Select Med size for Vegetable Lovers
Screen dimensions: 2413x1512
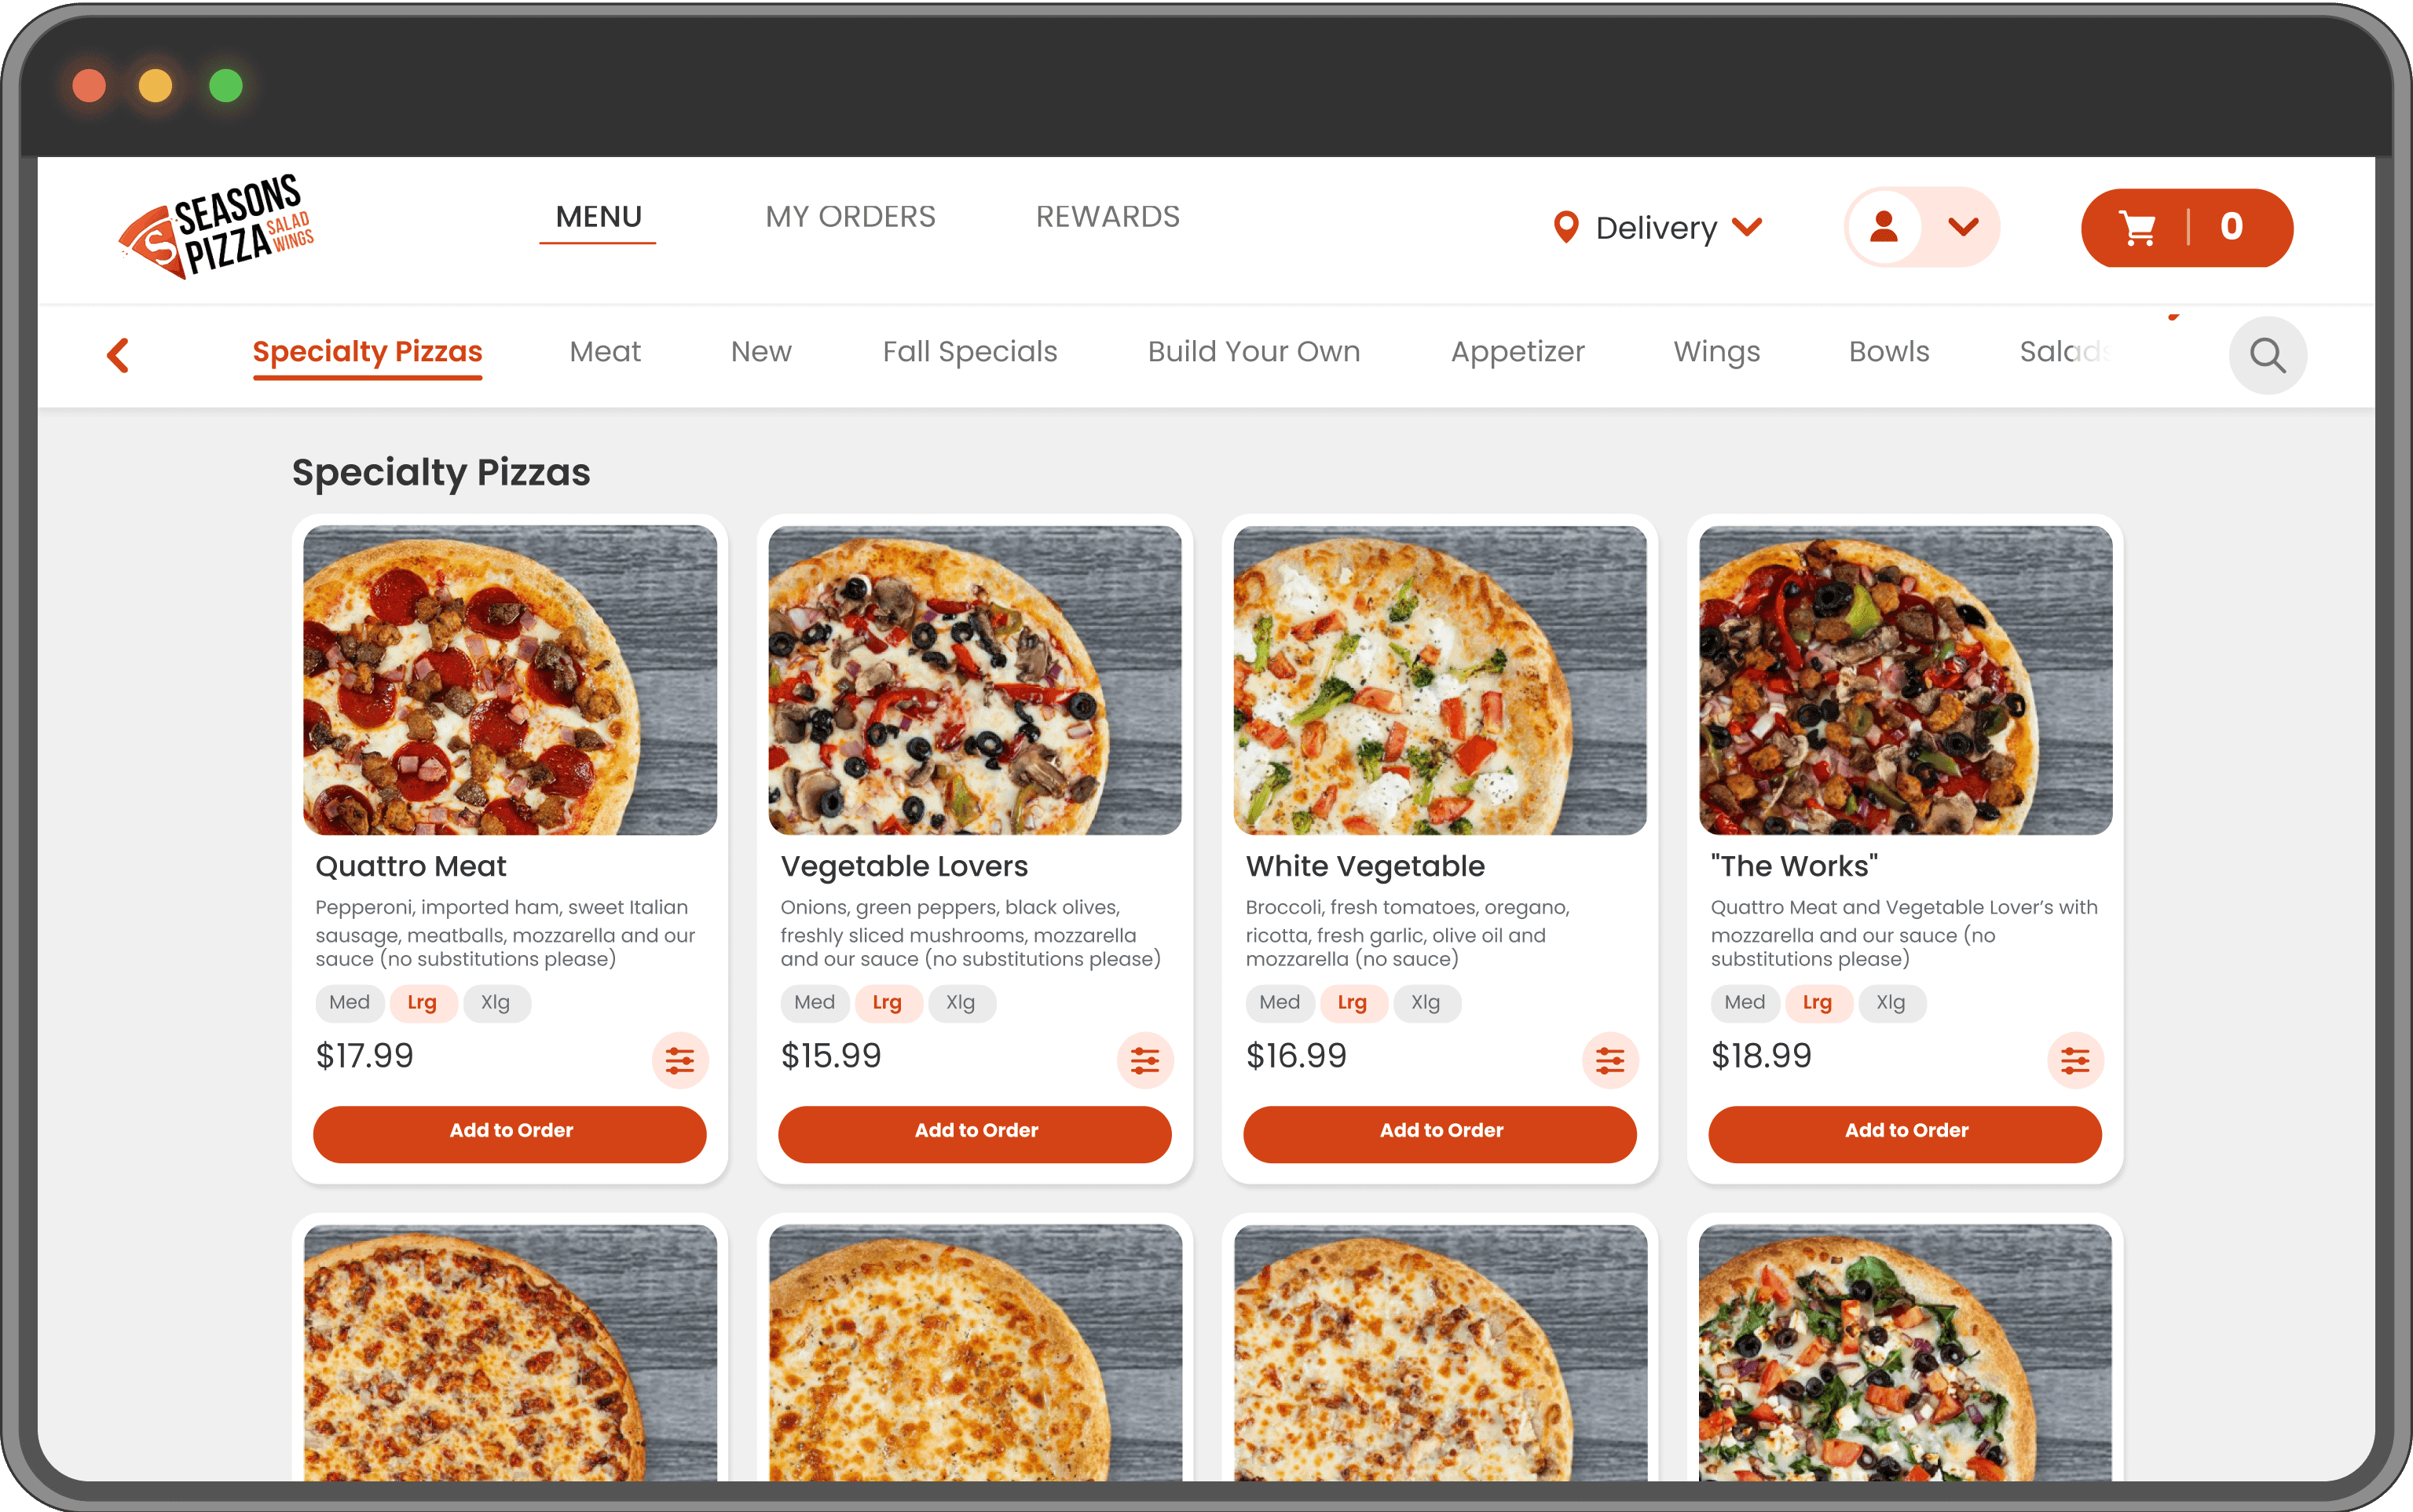click(815, 1003)
